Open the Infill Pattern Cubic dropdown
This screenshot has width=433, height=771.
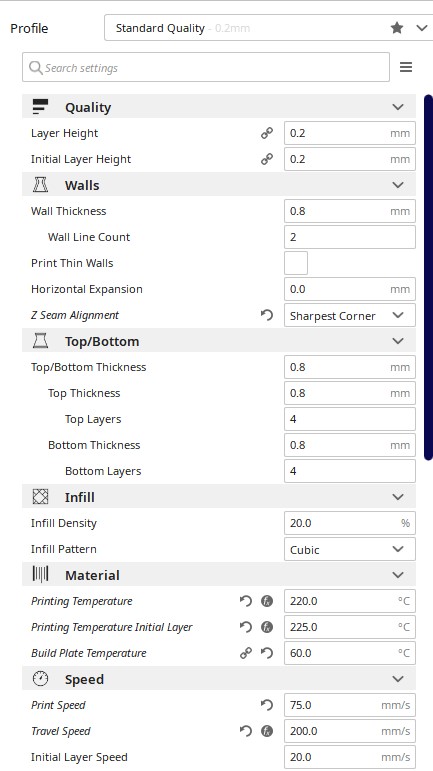(349, 549)
